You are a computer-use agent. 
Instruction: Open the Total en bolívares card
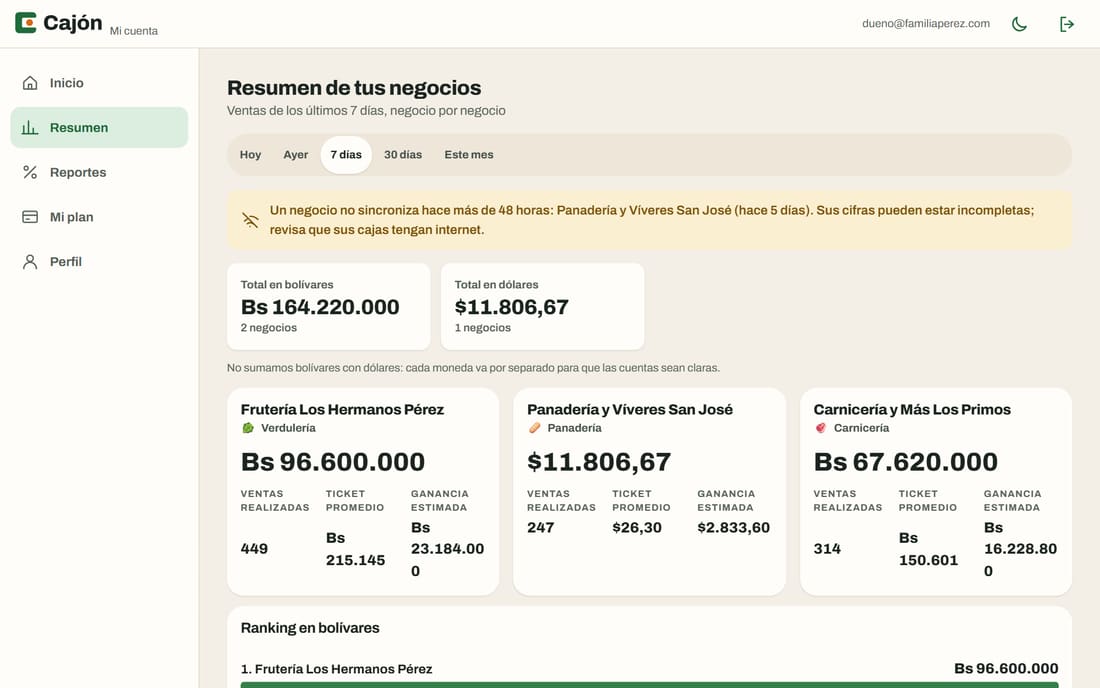pos(328,306)
